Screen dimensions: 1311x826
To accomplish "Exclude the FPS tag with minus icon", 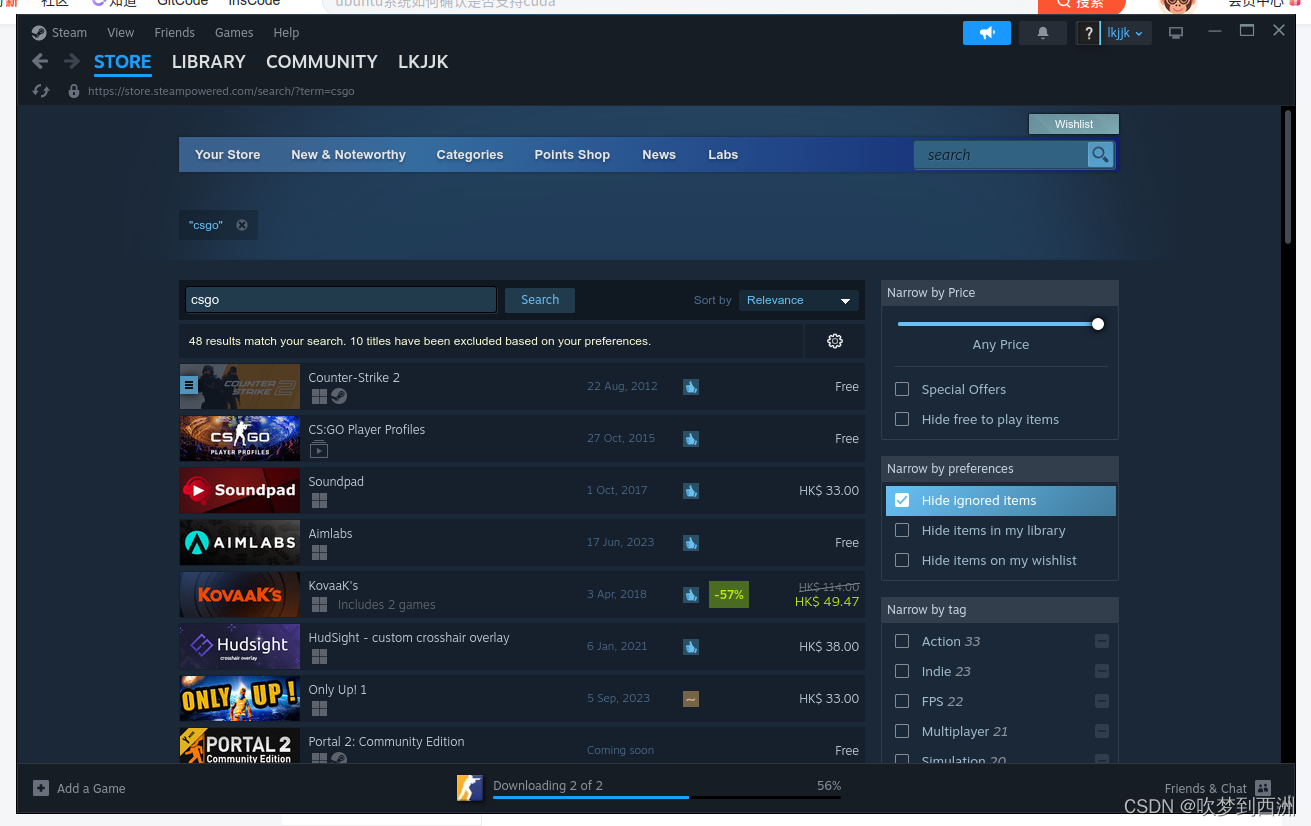I will pos(1102,701).
